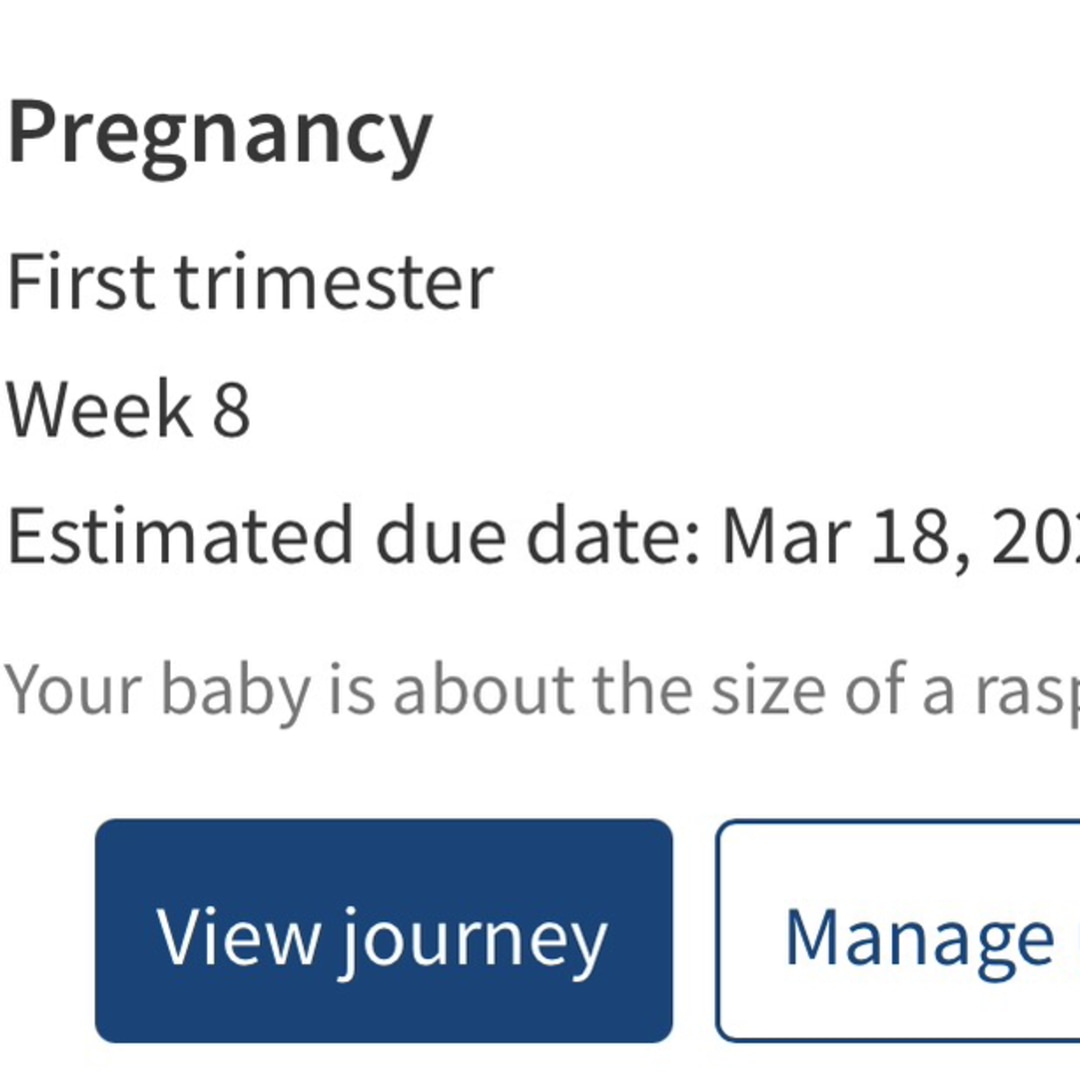
Task: Click the Week 8 label
Action: 128,408
